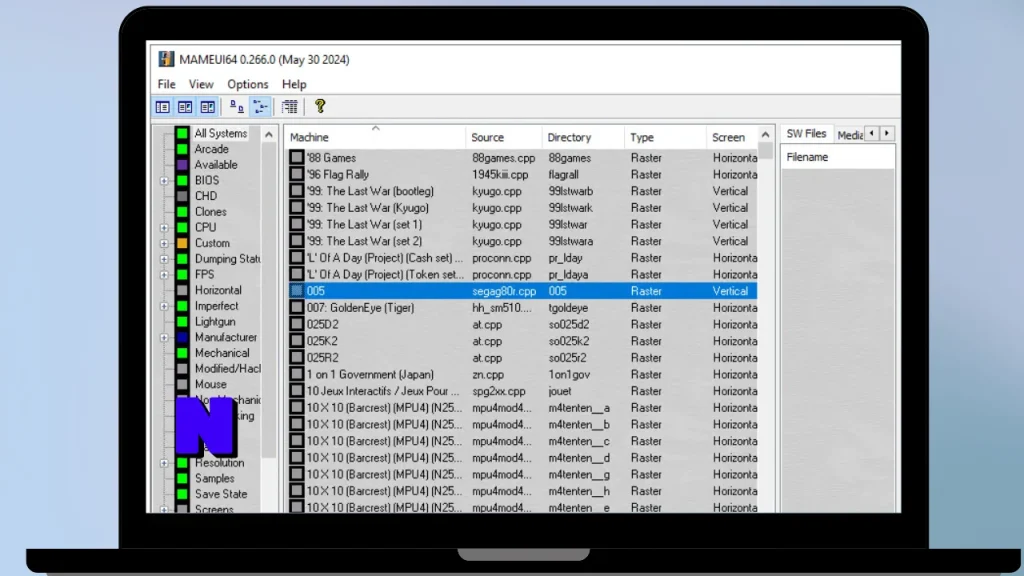The height and width of the screenshot is (576, 1024).
Task: Click the folder tree scrollbar thumb
Action: (x=268, y=299)
